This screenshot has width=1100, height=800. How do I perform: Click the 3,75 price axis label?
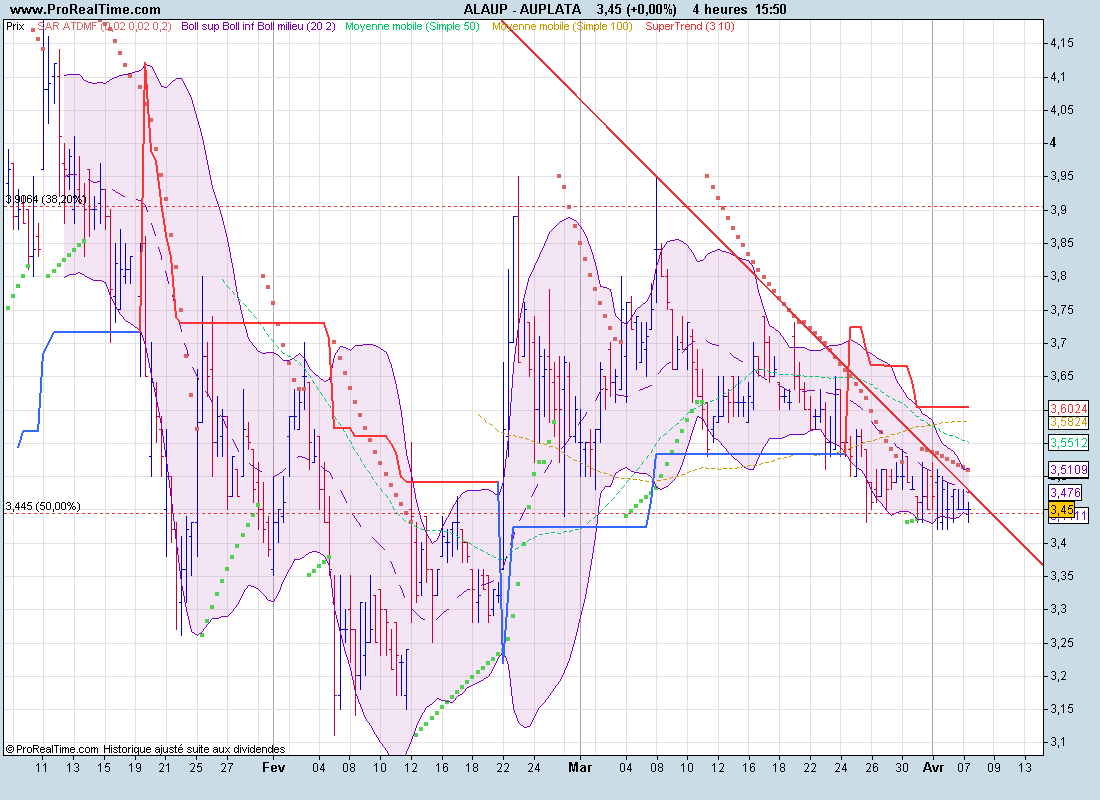click(x=1061, y=309)
